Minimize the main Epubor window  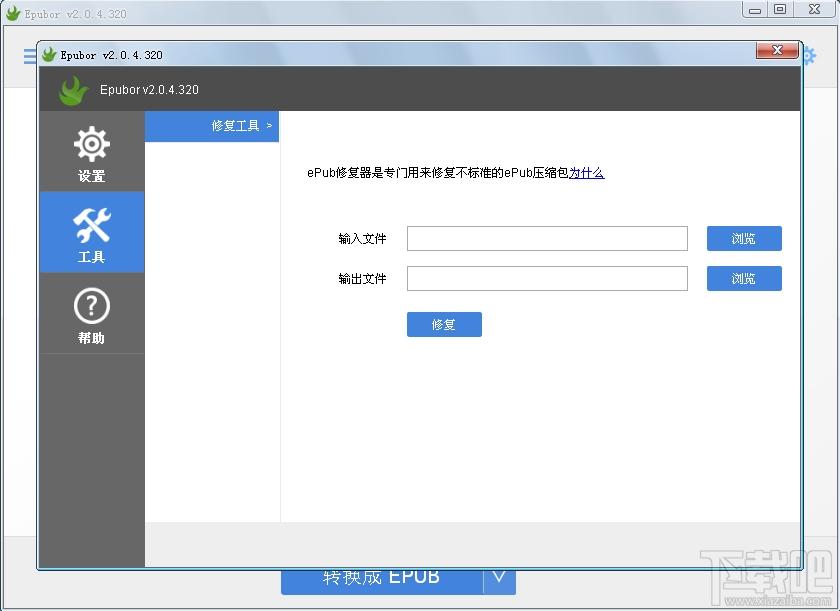coord(755,10)
